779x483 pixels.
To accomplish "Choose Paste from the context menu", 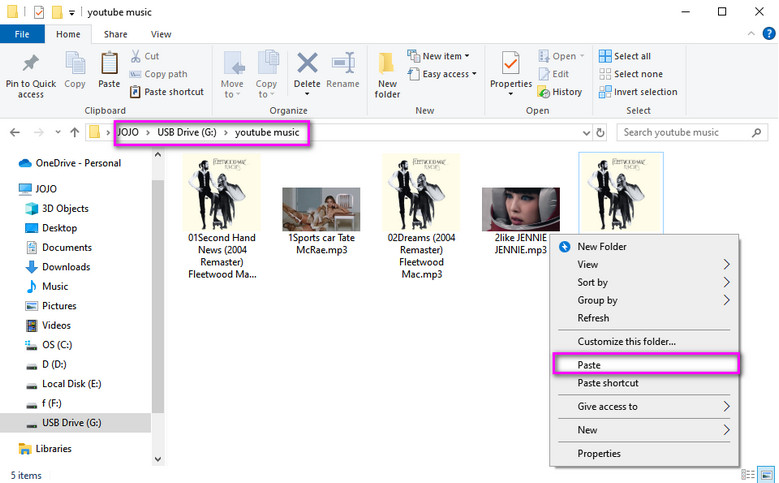I will [646, 365].
